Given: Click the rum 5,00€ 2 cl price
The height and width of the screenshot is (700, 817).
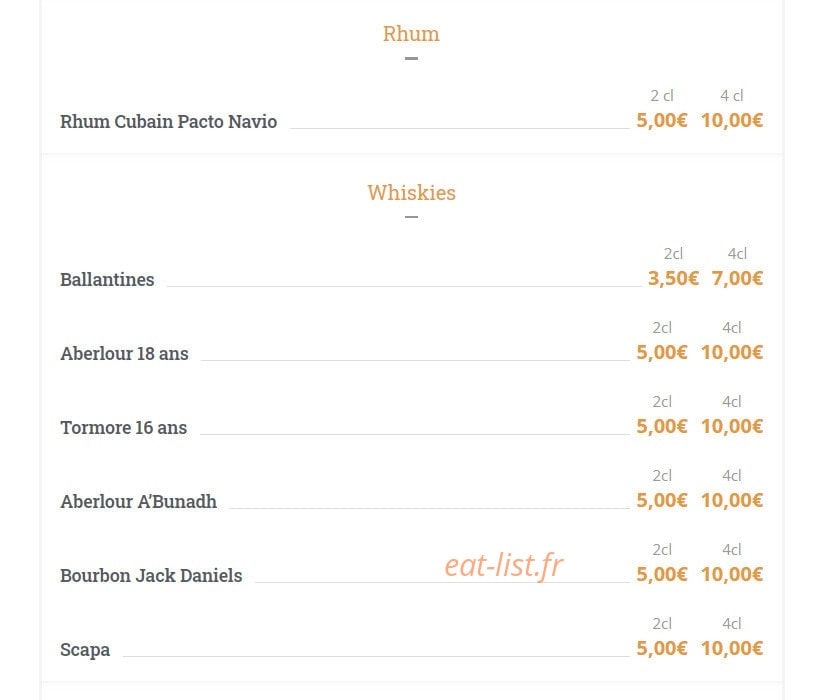Looking at the screenshot, I should click(x=662, y=120).
